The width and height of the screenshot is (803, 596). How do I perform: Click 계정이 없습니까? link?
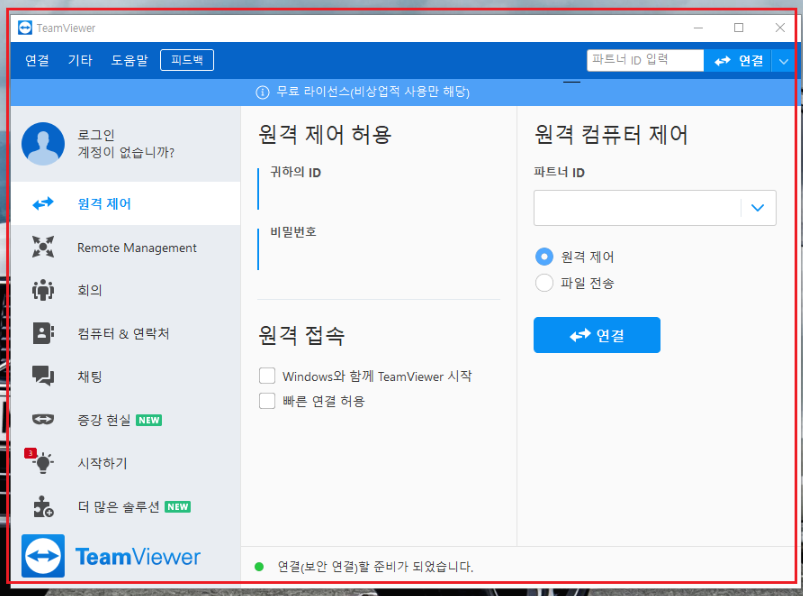coord(126,152)
